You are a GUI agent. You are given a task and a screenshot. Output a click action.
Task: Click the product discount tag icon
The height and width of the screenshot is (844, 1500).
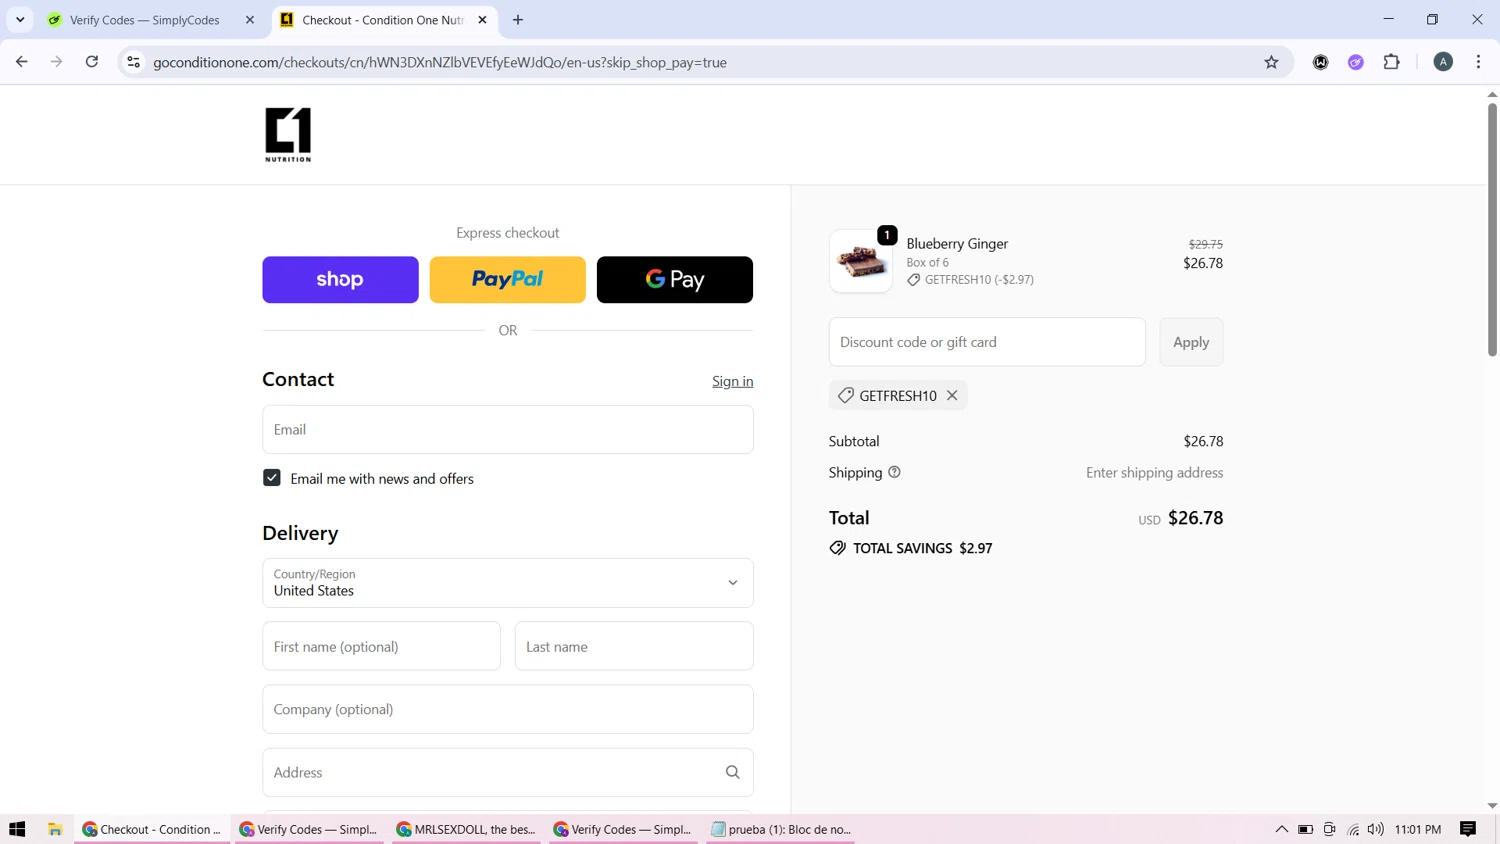click(913, 280)
